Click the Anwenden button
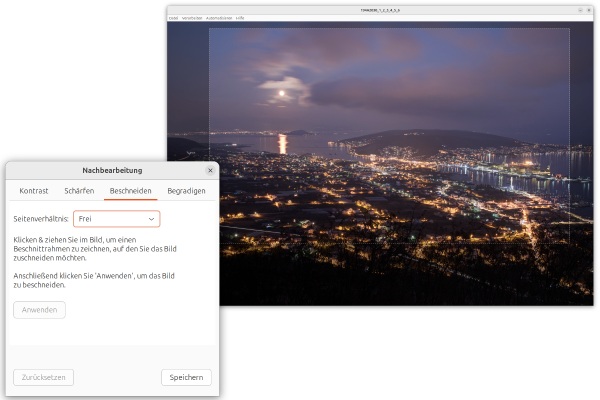 click(x=39, y=310)
